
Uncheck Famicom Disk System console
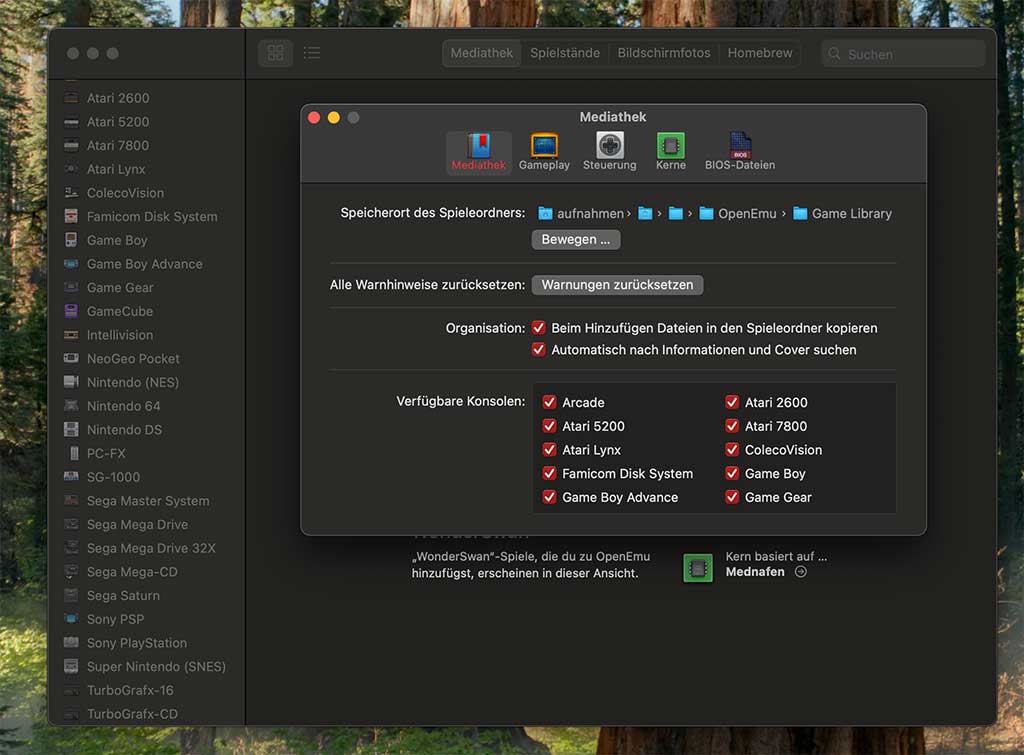549,473
